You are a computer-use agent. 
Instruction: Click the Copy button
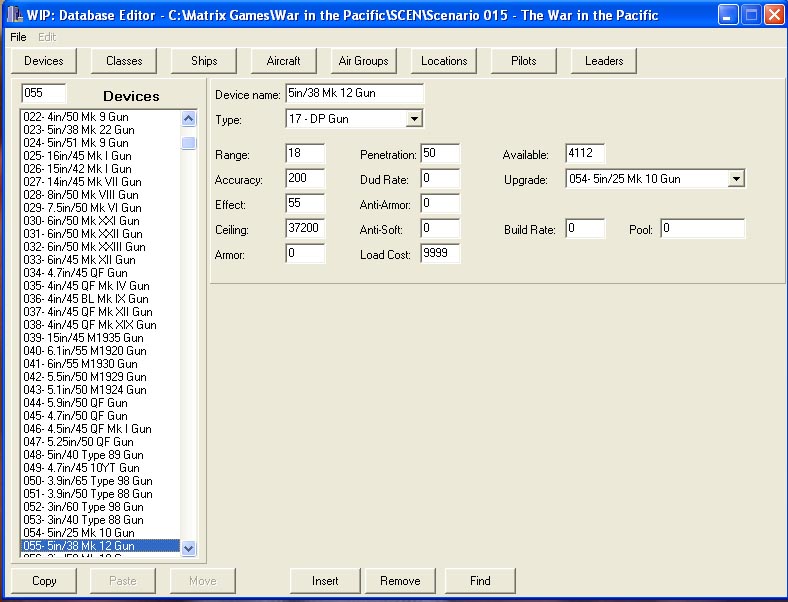(44, 581)
